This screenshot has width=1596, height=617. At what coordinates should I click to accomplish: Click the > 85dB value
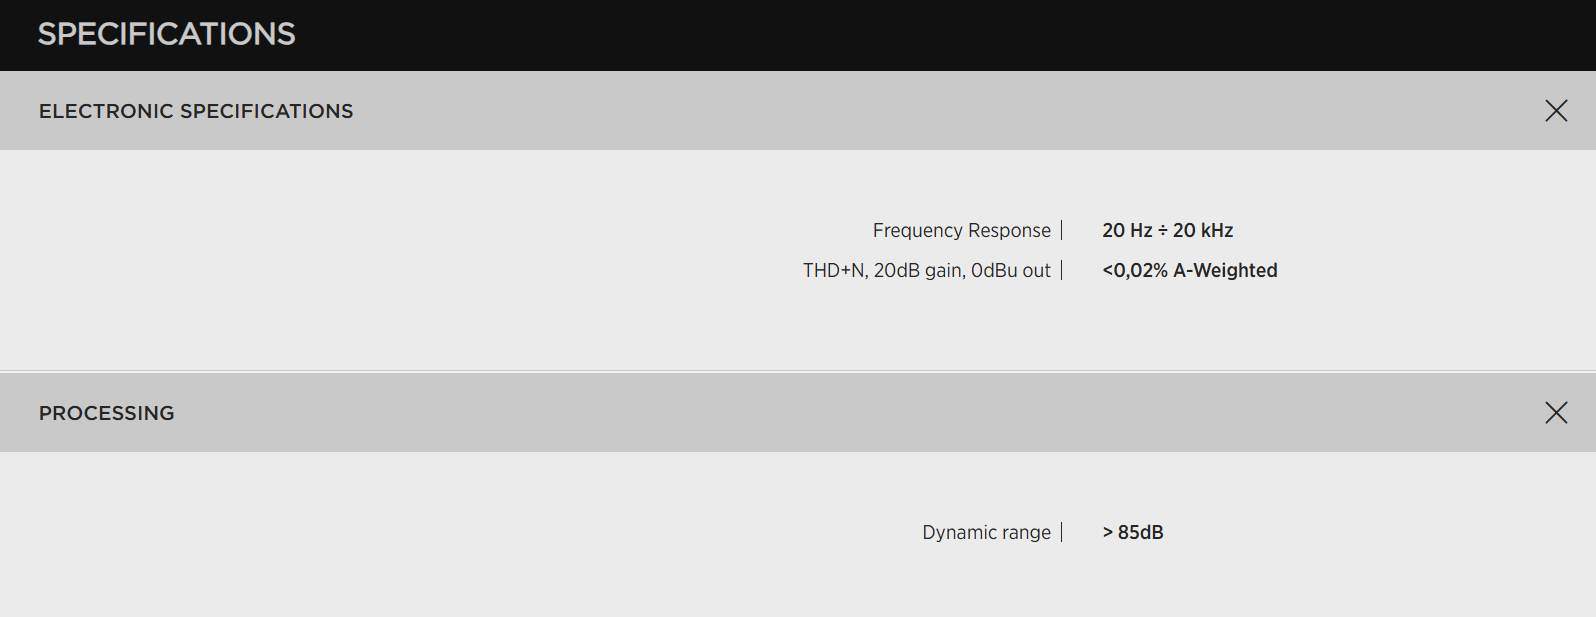1133,533
